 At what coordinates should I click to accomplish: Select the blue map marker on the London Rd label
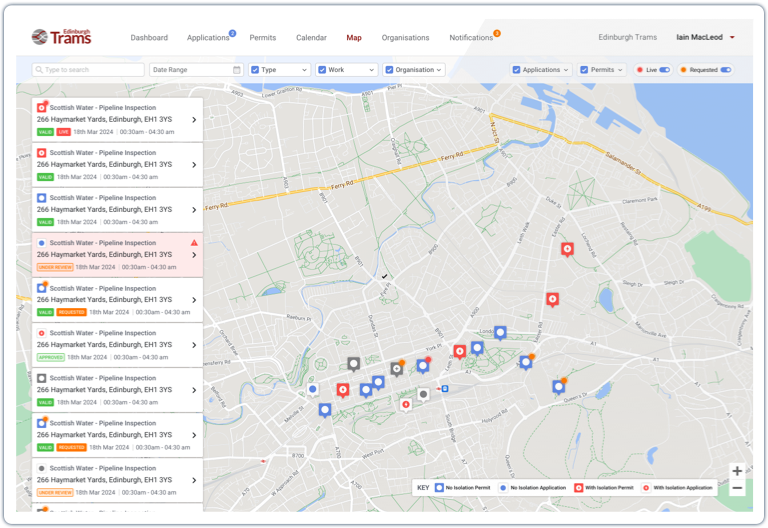pos(500,333)
